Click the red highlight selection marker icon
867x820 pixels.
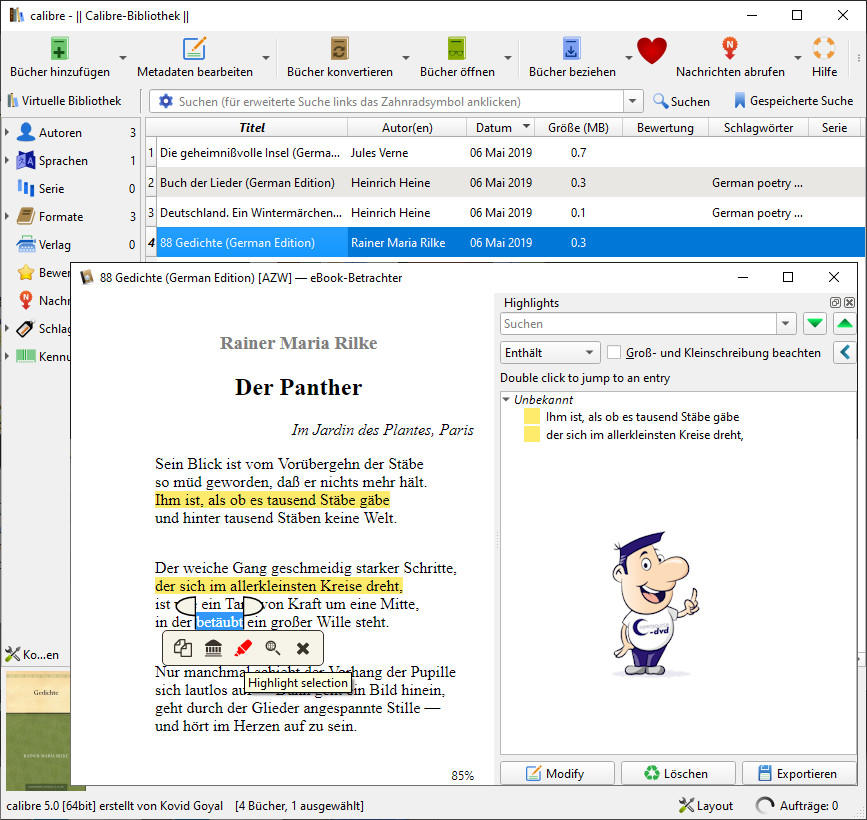pos(243,648)
